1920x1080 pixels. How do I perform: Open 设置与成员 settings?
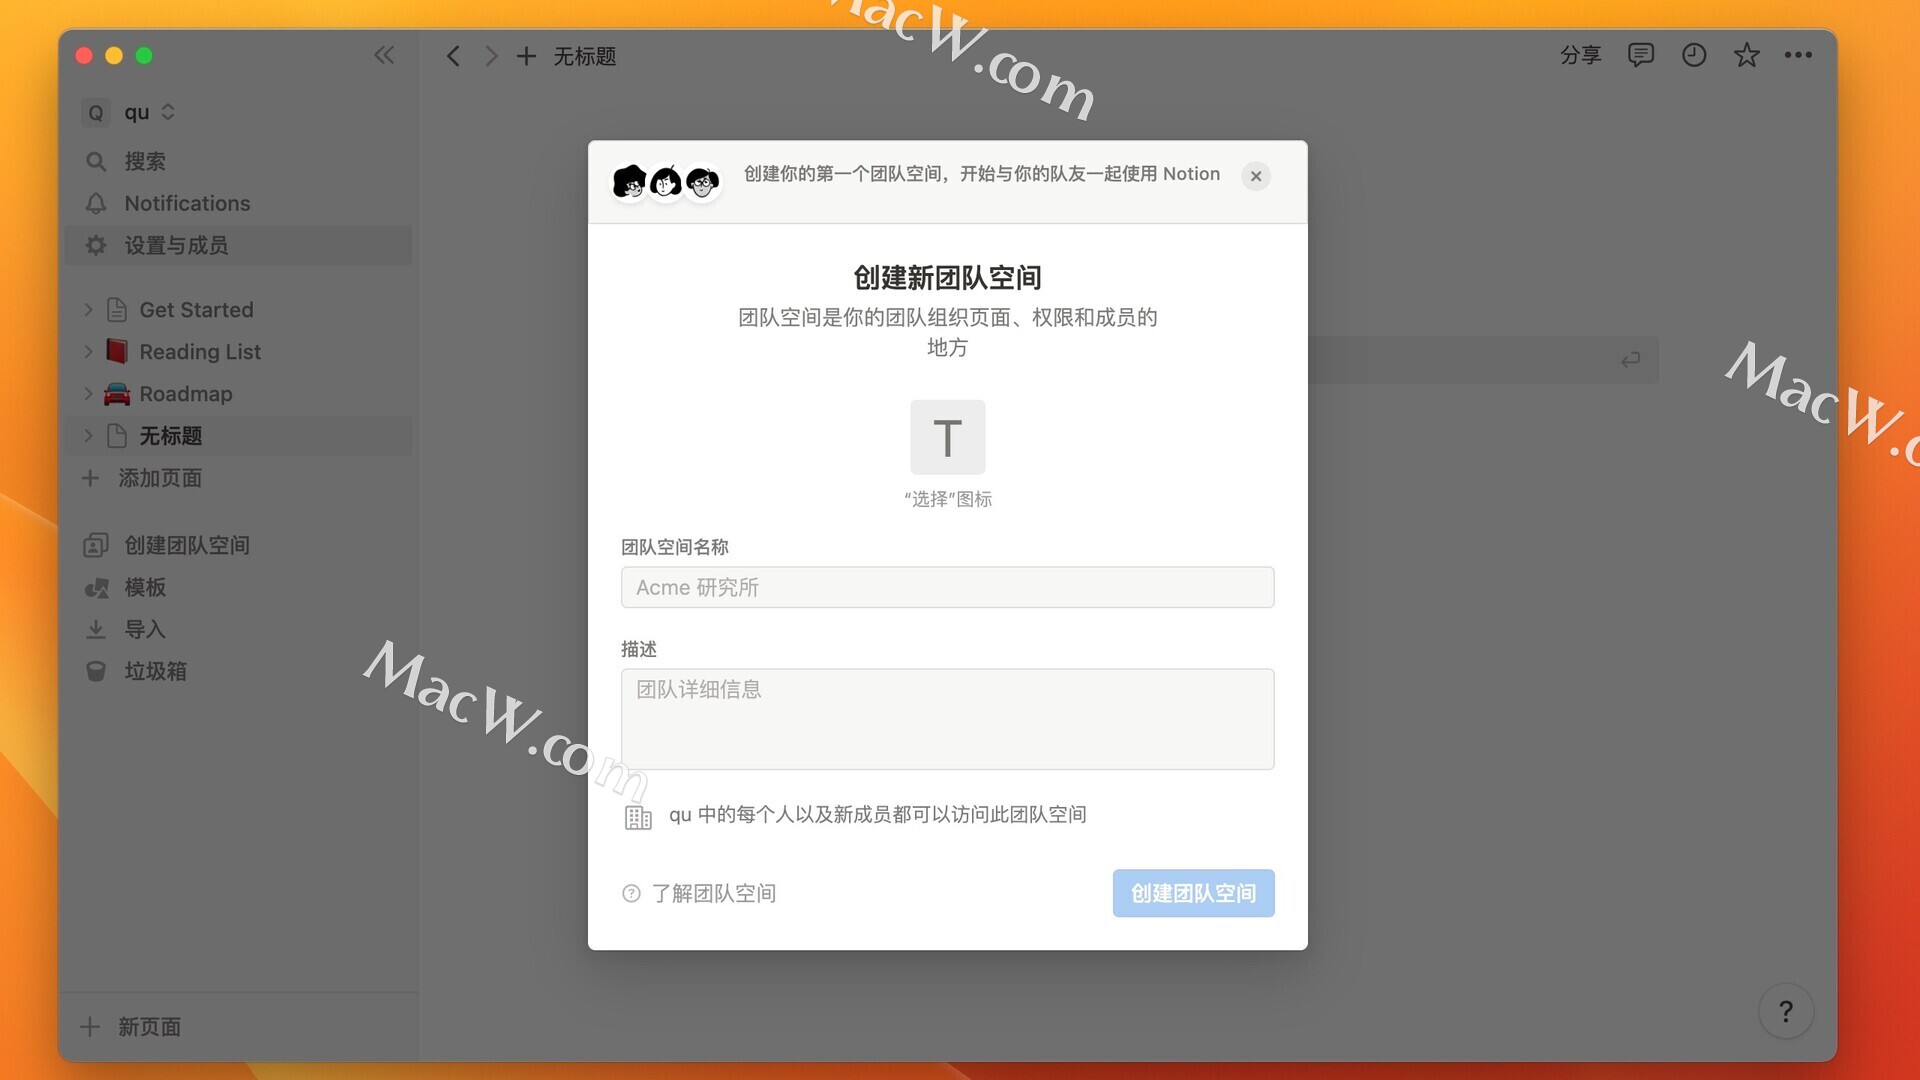(x=238, y=245)
